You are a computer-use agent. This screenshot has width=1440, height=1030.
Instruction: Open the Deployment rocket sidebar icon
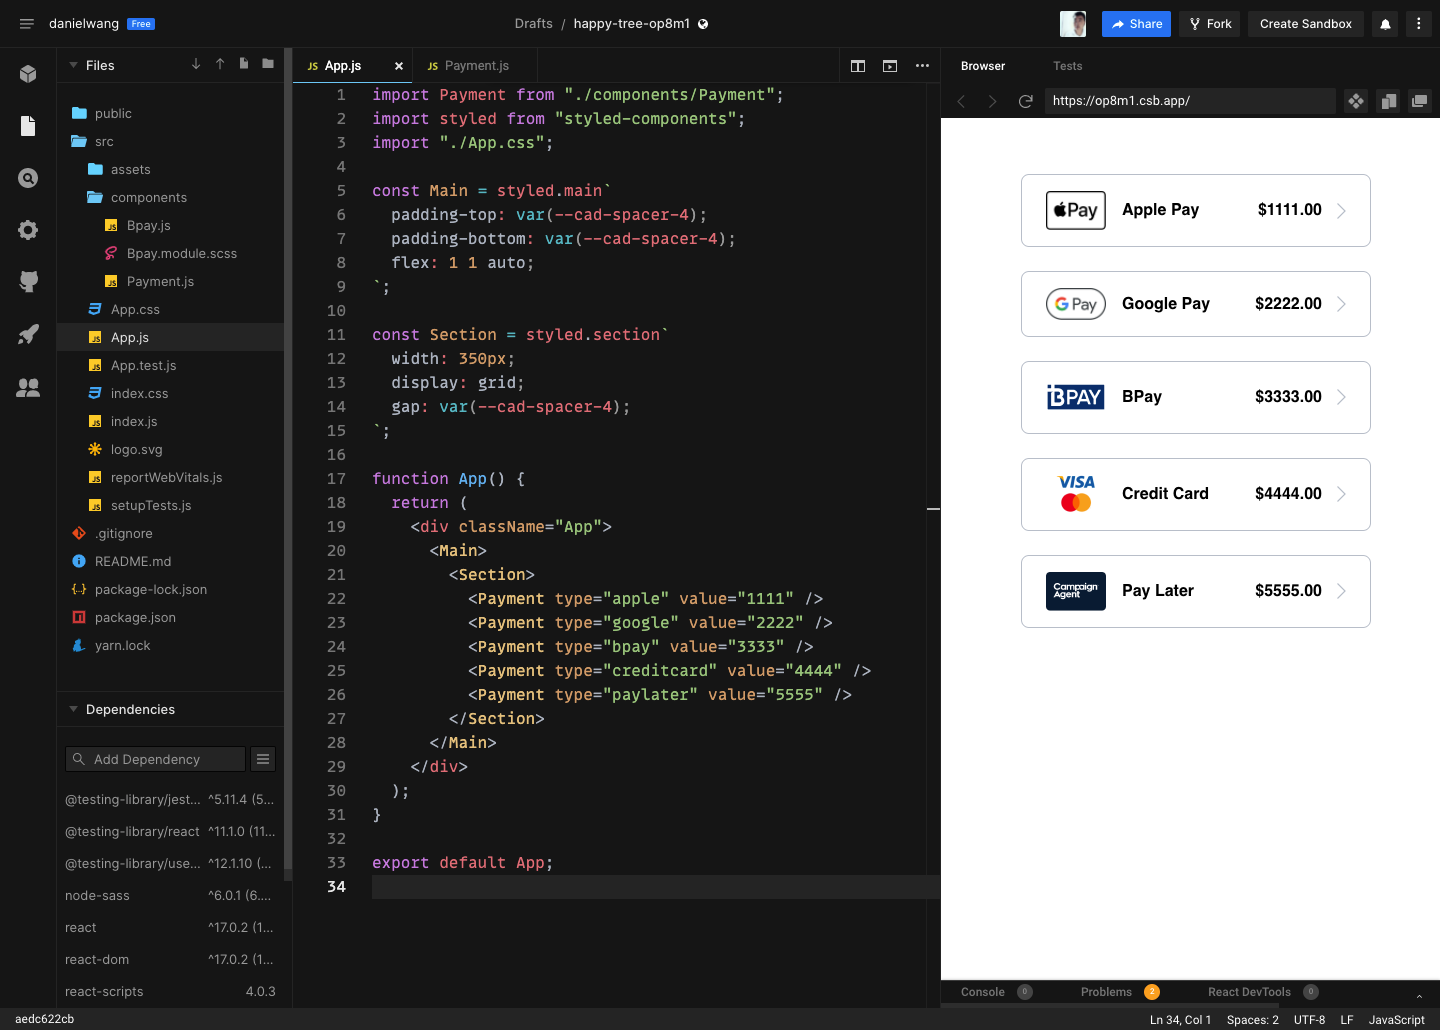[28, 334]
